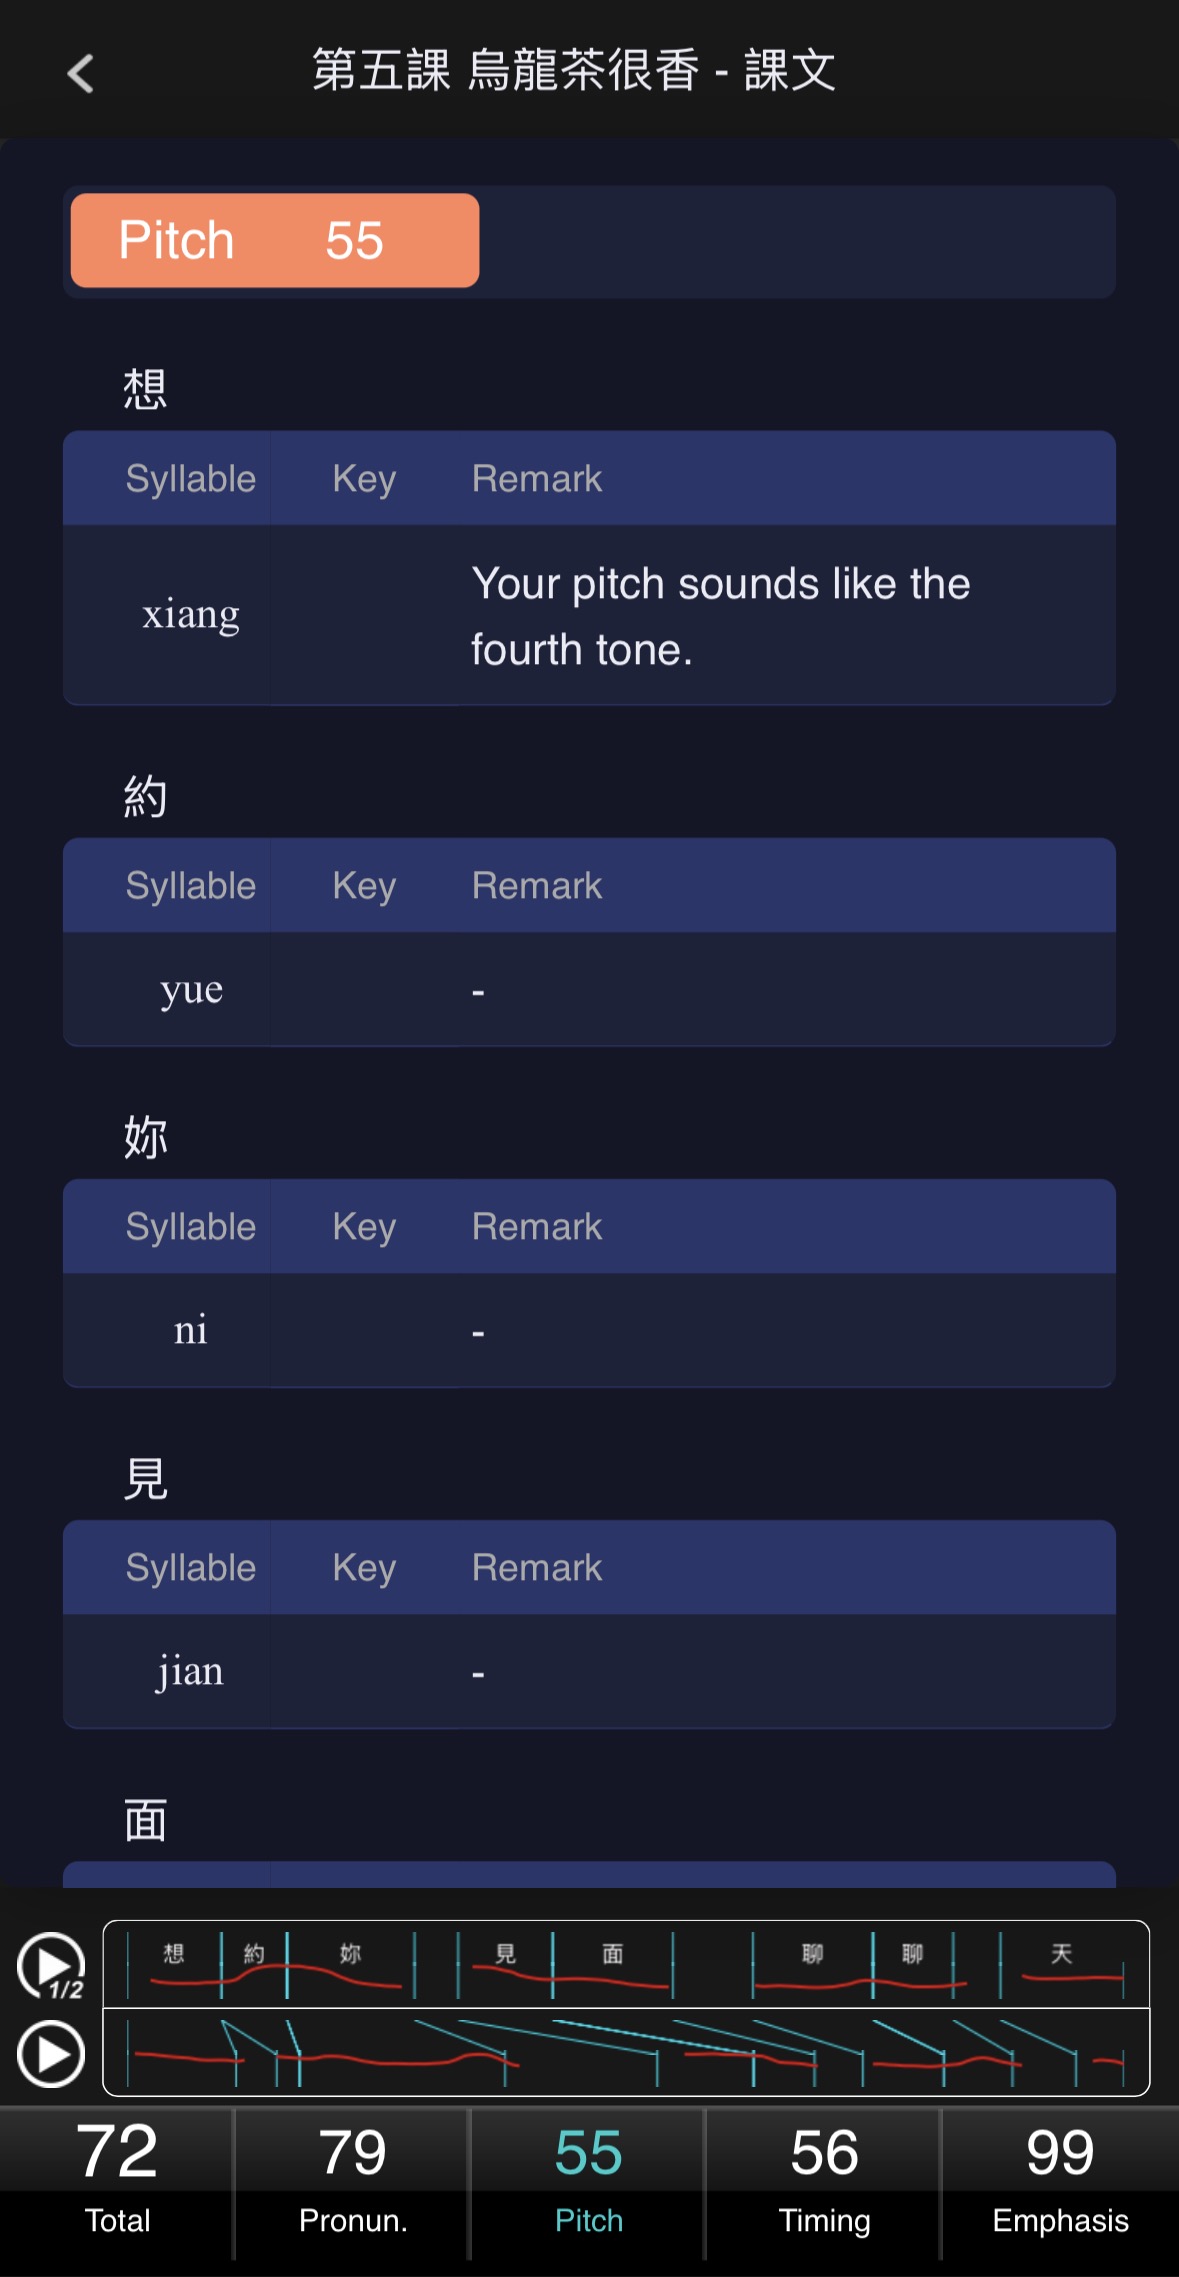Tap the 妳 segment in the pitch graph
The height and width of the screenshot is (2277, 1179).
(x=350, y=1964)
